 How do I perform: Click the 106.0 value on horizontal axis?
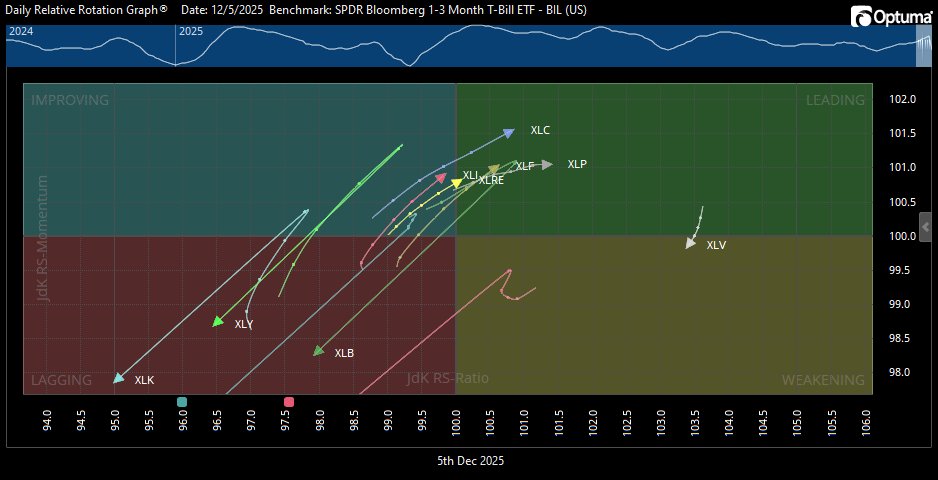tap(865, 424)
